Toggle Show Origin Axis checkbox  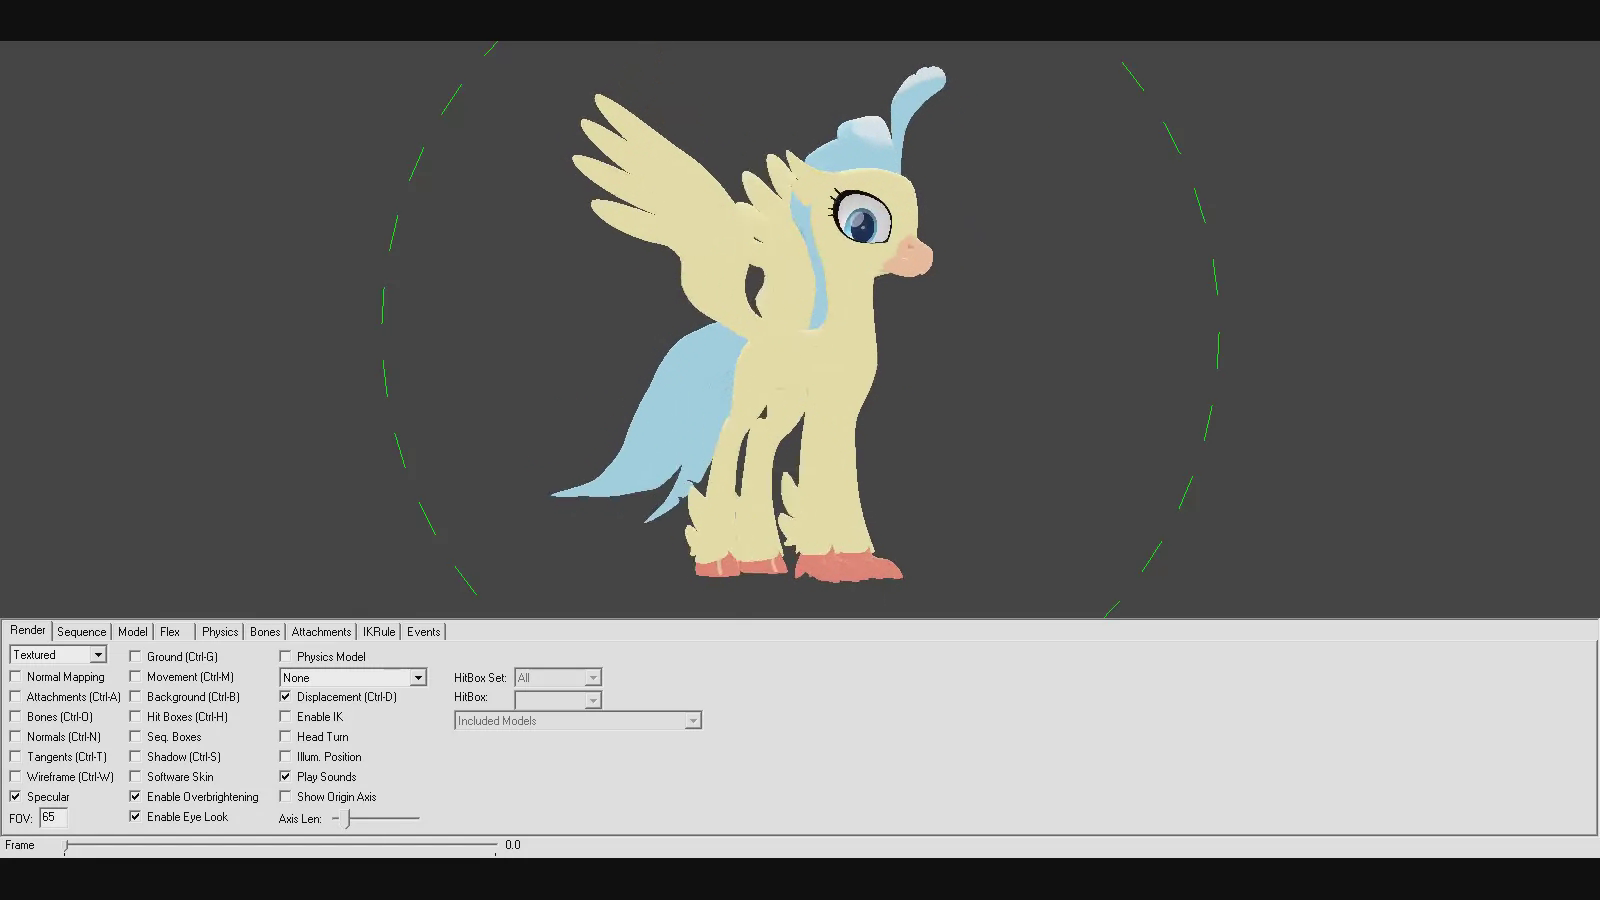286,797
